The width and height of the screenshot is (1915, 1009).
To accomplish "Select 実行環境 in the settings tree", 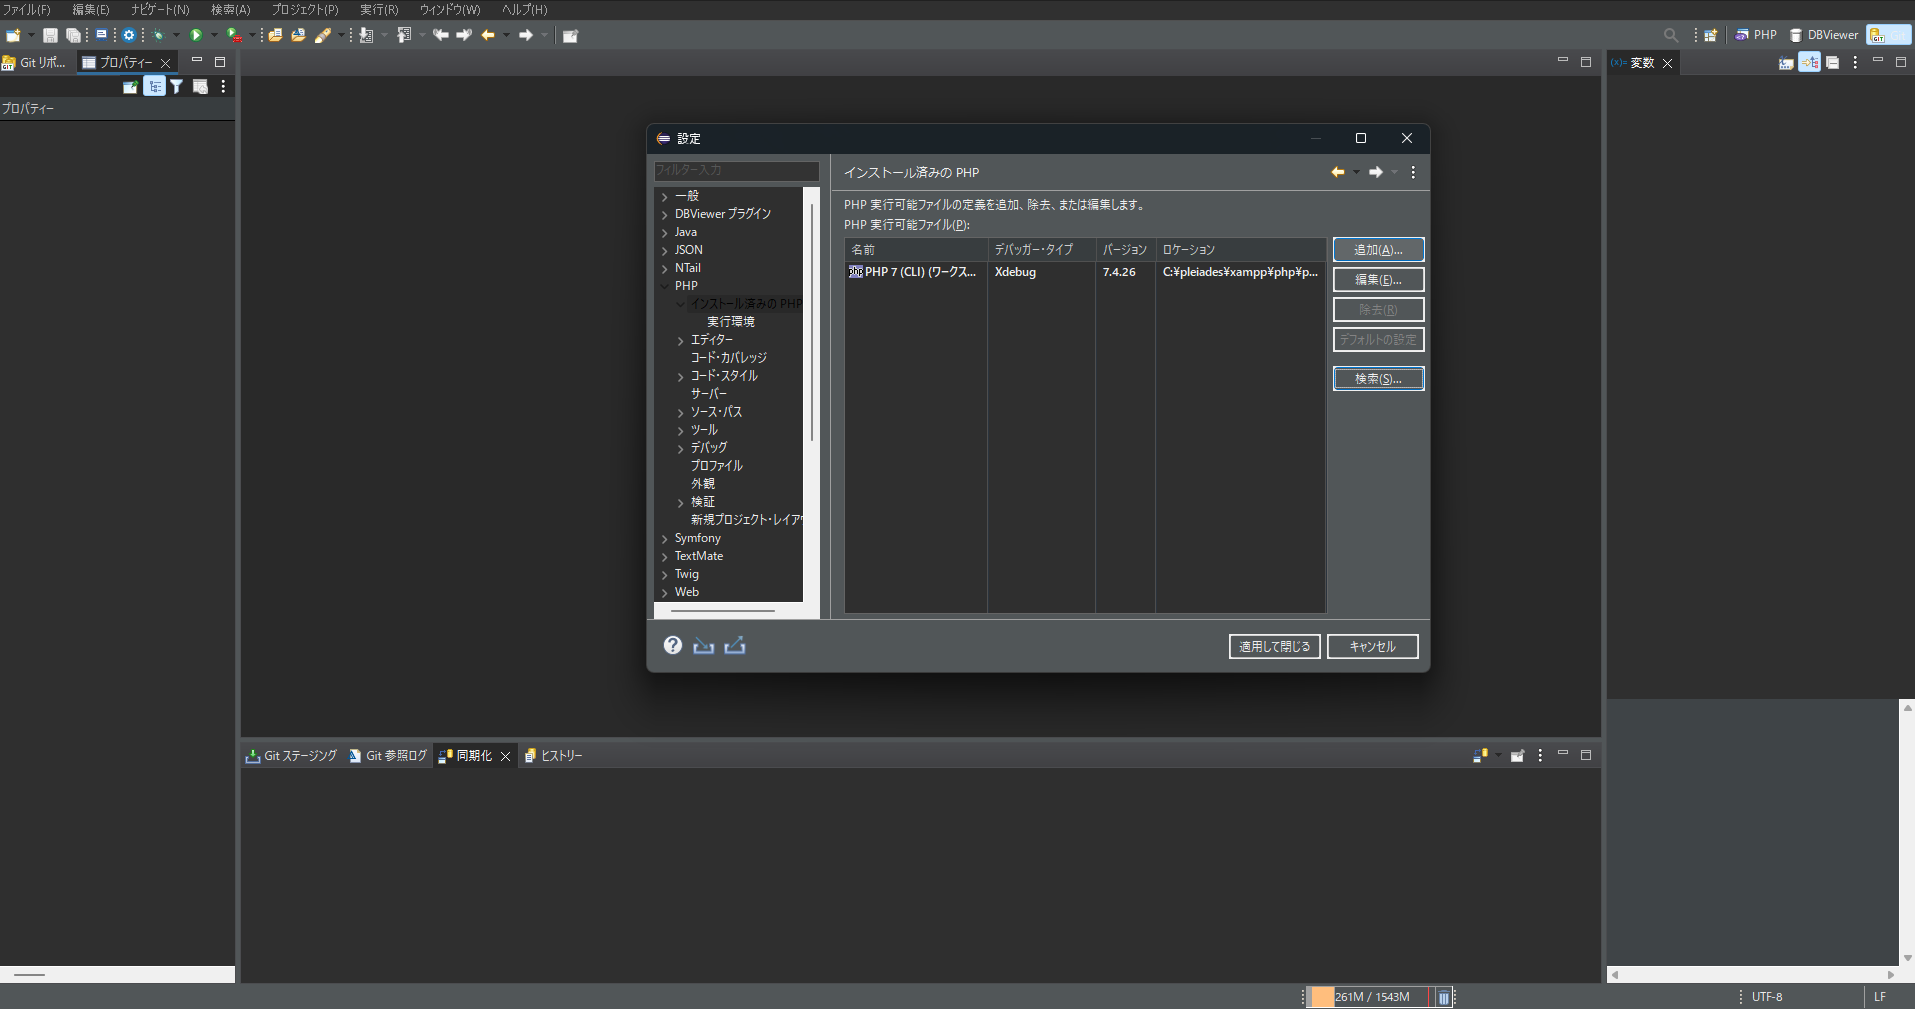I will pos(731,322).
